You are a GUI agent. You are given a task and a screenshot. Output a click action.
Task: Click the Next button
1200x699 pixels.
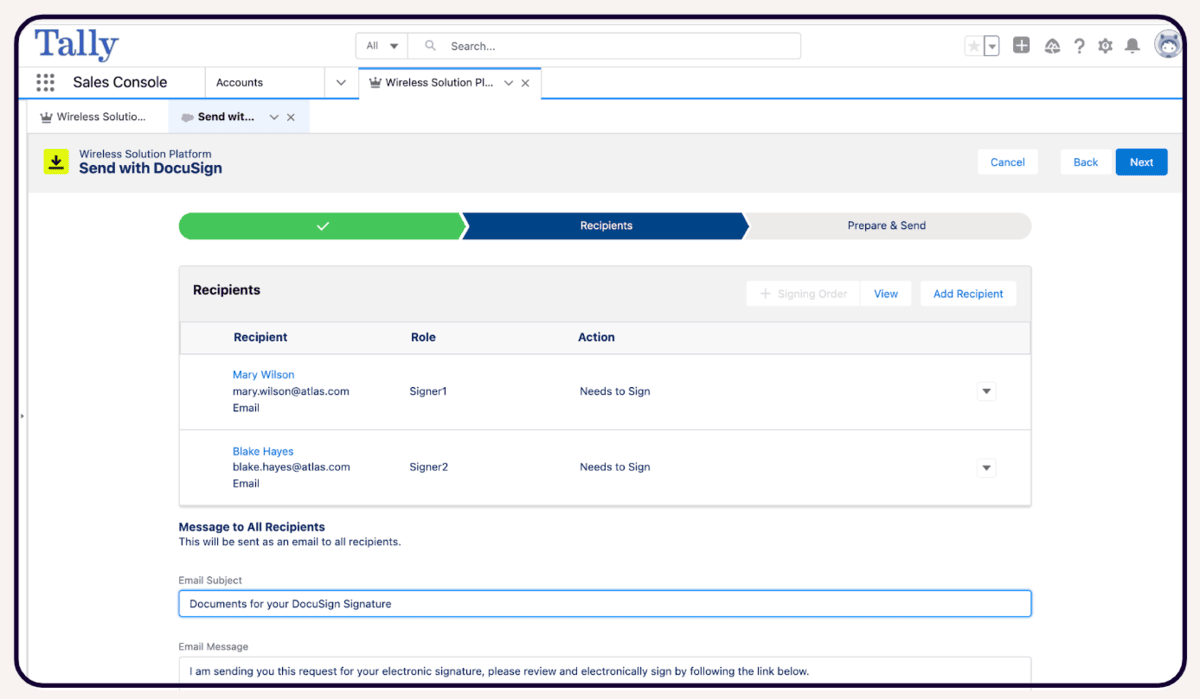[x=1141, y=162]
